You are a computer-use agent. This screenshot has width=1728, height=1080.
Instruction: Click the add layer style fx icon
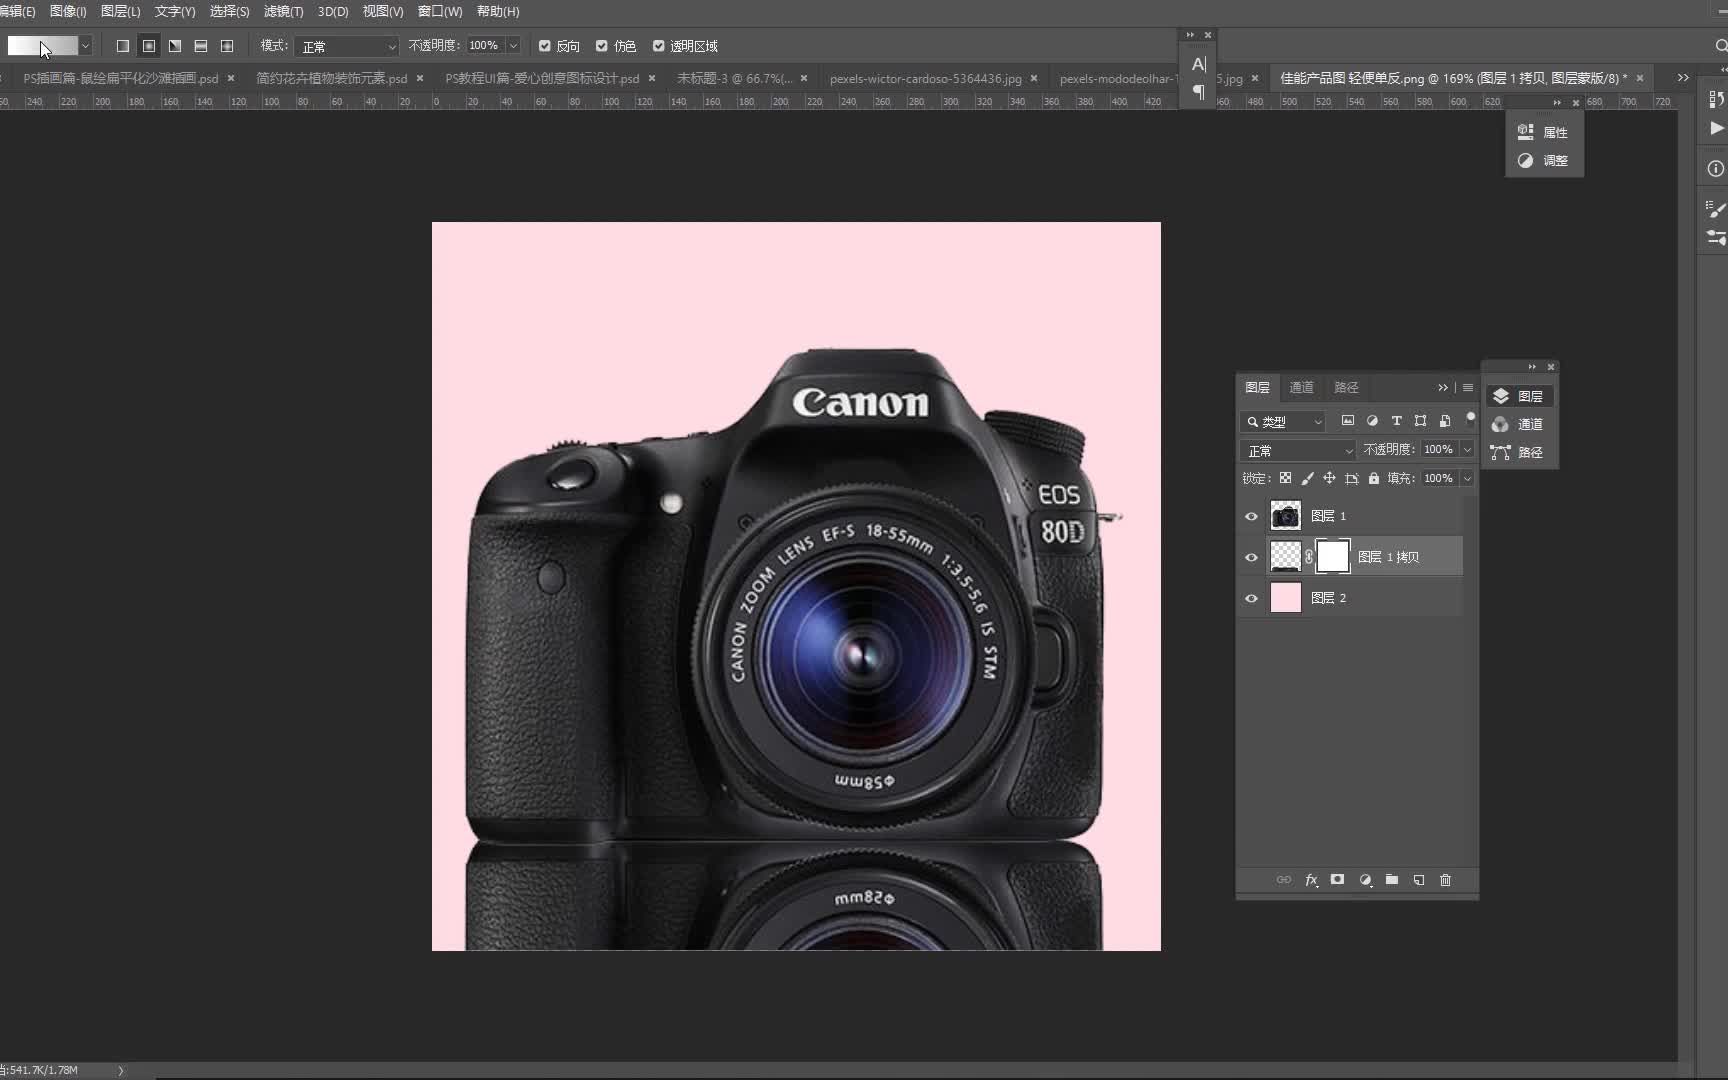coord(1311,880)
